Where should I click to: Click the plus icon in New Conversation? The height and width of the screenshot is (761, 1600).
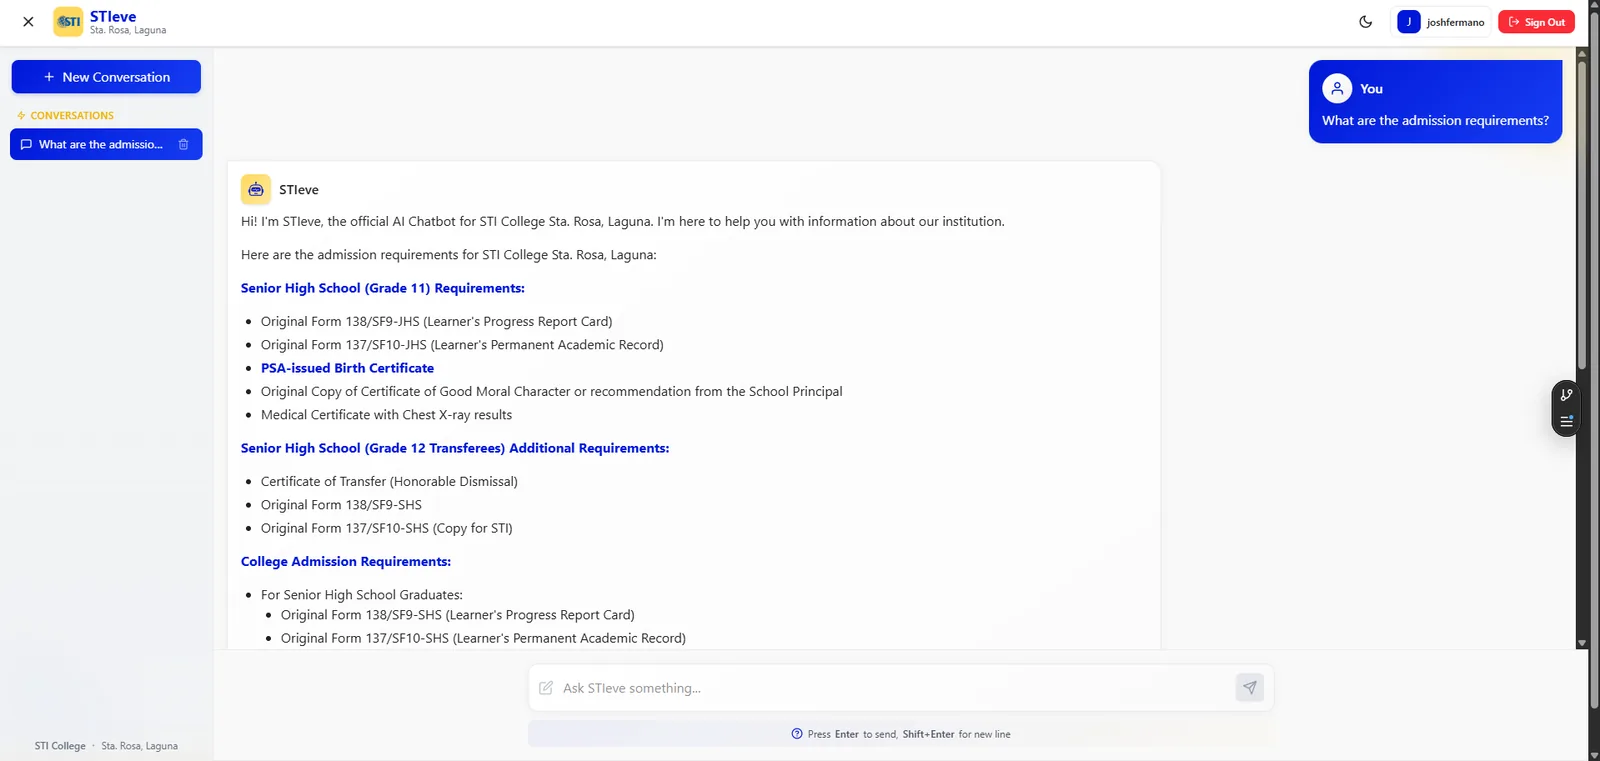49,77
